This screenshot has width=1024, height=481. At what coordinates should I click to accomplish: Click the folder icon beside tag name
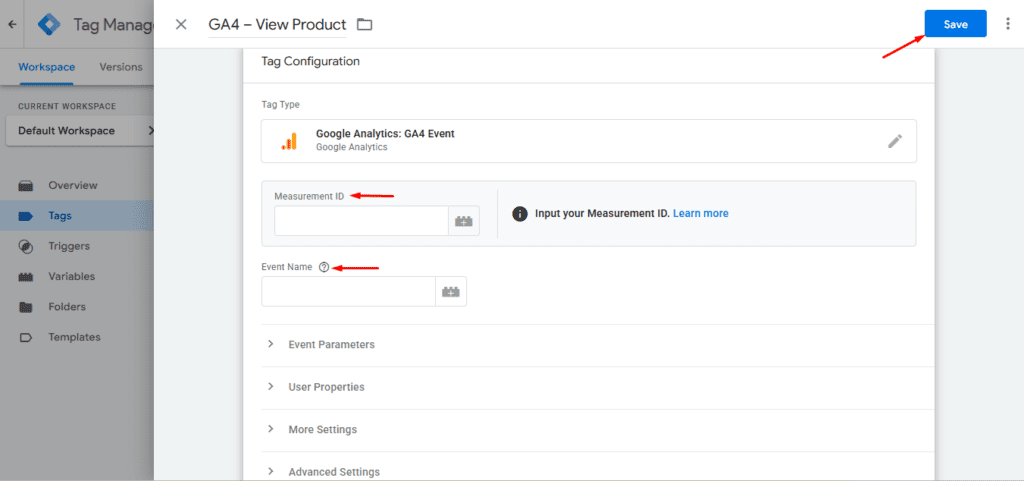[x=364, y=25]
